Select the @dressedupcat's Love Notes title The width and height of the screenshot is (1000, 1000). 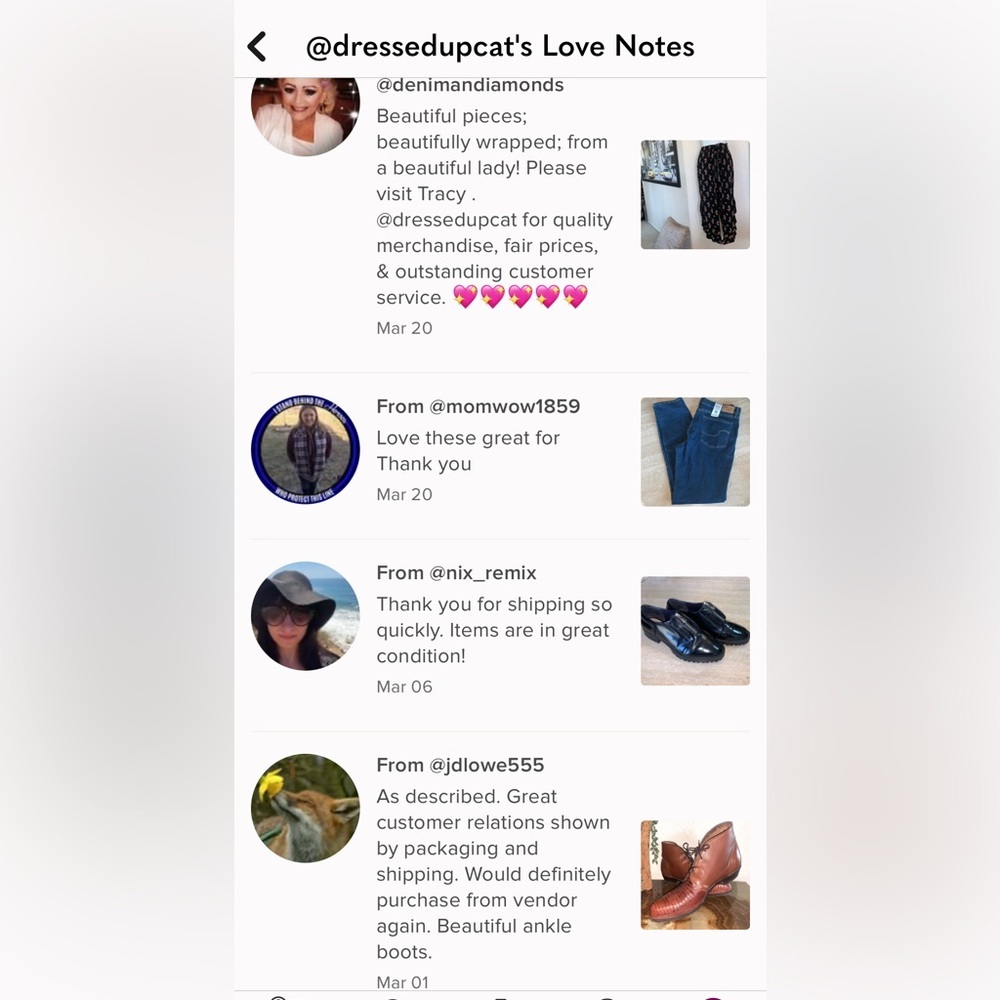pos(500,47)
